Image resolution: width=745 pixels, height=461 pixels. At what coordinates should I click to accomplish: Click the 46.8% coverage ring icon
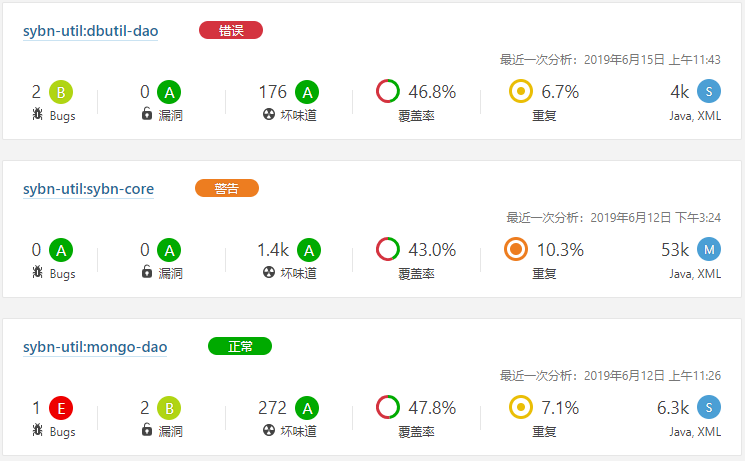point(388,92)
